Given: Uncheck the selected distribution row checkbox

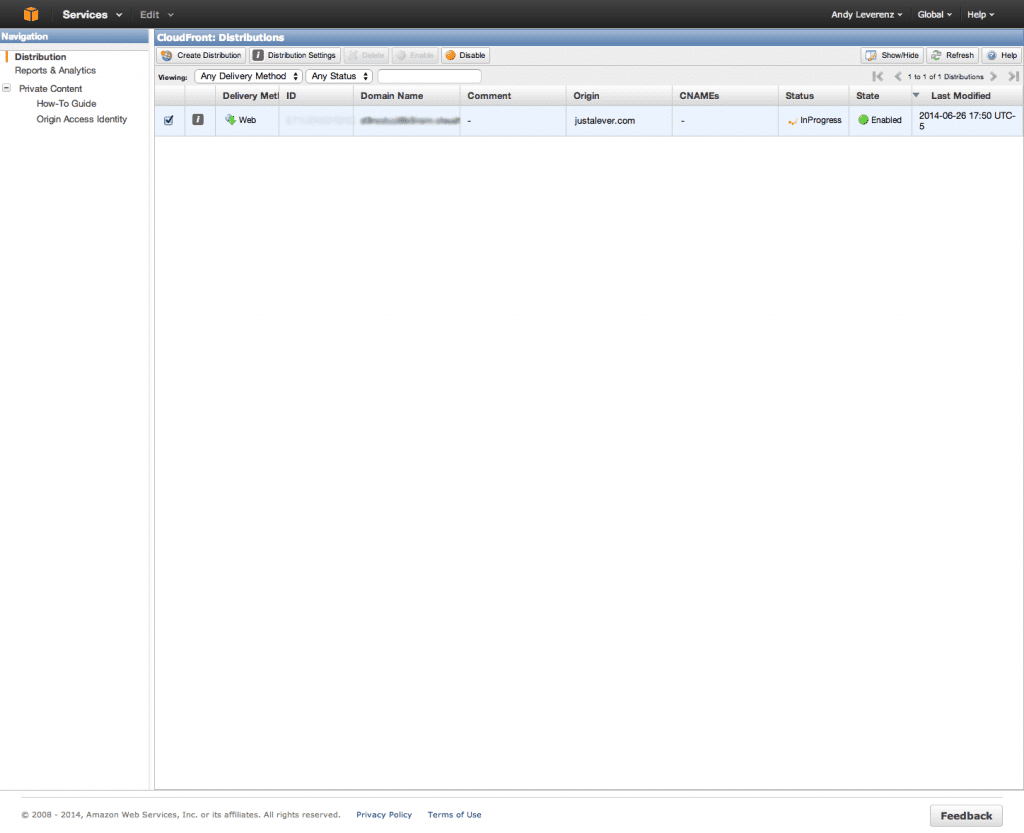Looking at the screenshot, I should 168,119.
